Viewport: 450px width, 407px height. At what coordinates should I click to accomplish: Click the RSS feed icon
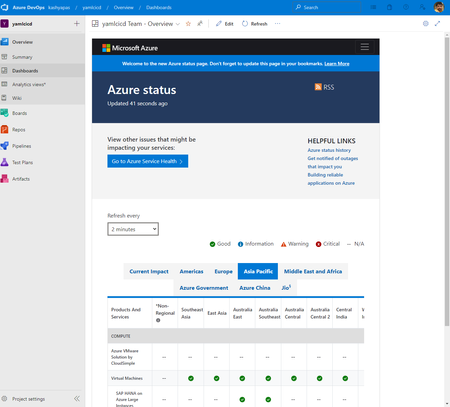pyautogui.click(x=318, y=87)
